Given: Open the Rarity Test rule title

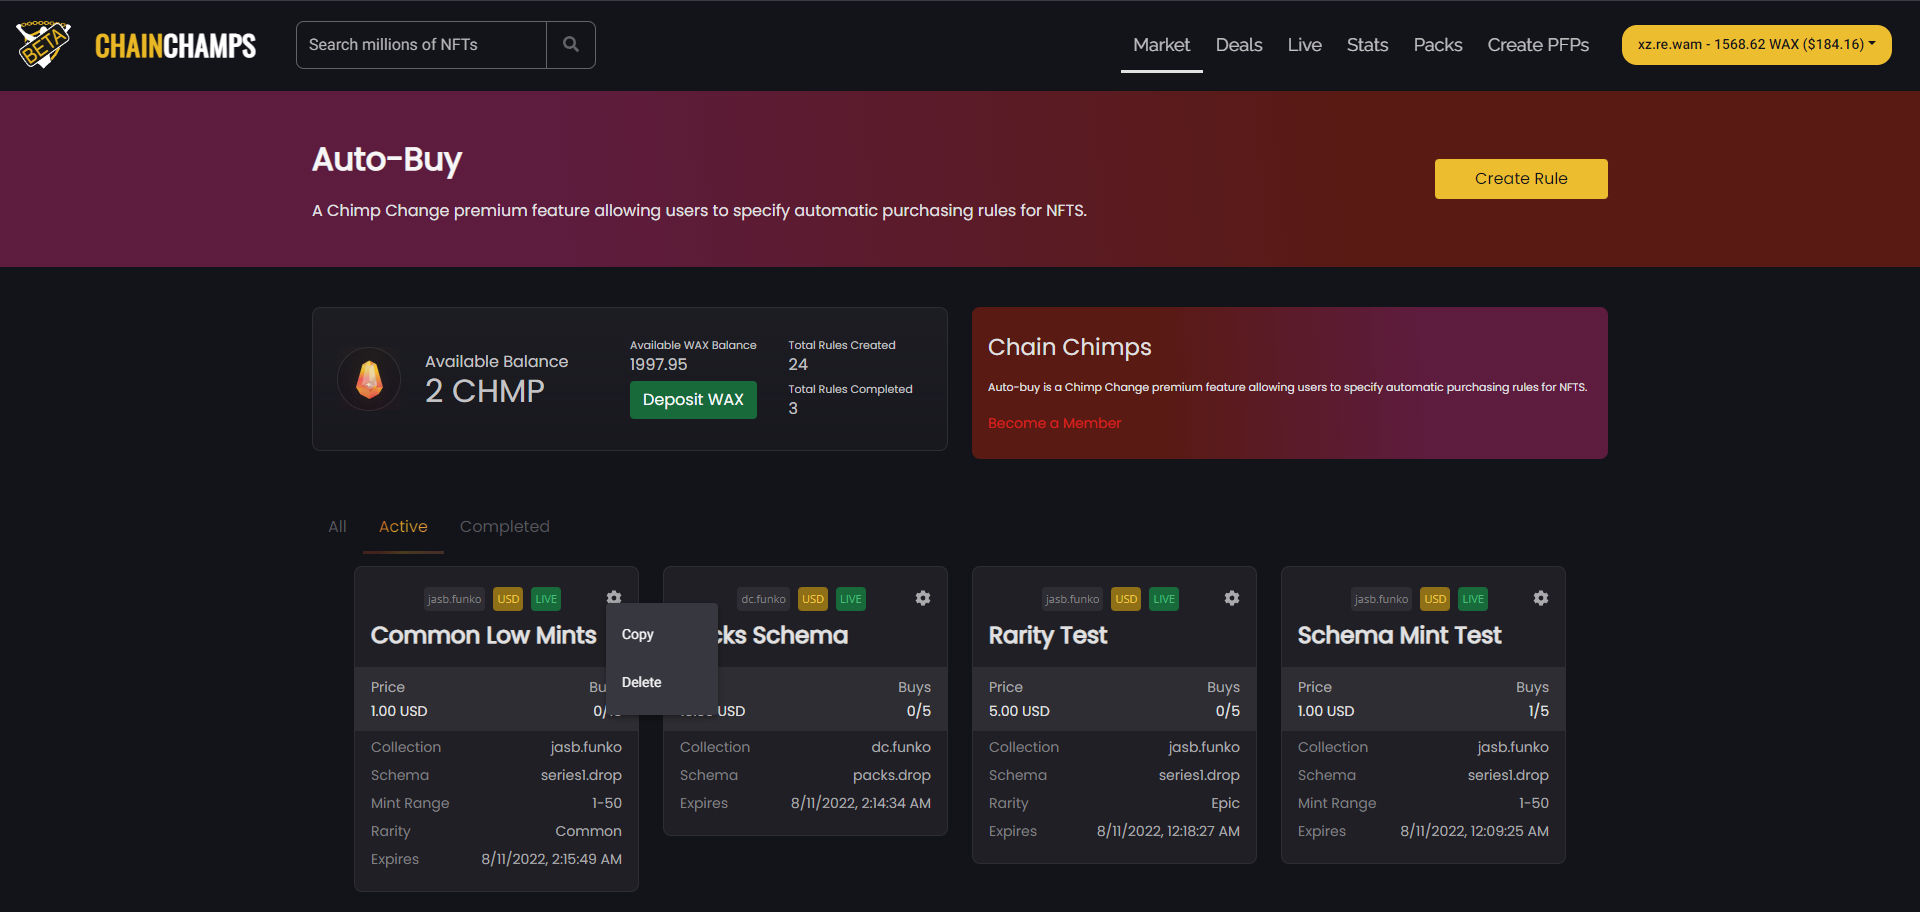Looking at the screenshot, I should tap(1048, 636).
